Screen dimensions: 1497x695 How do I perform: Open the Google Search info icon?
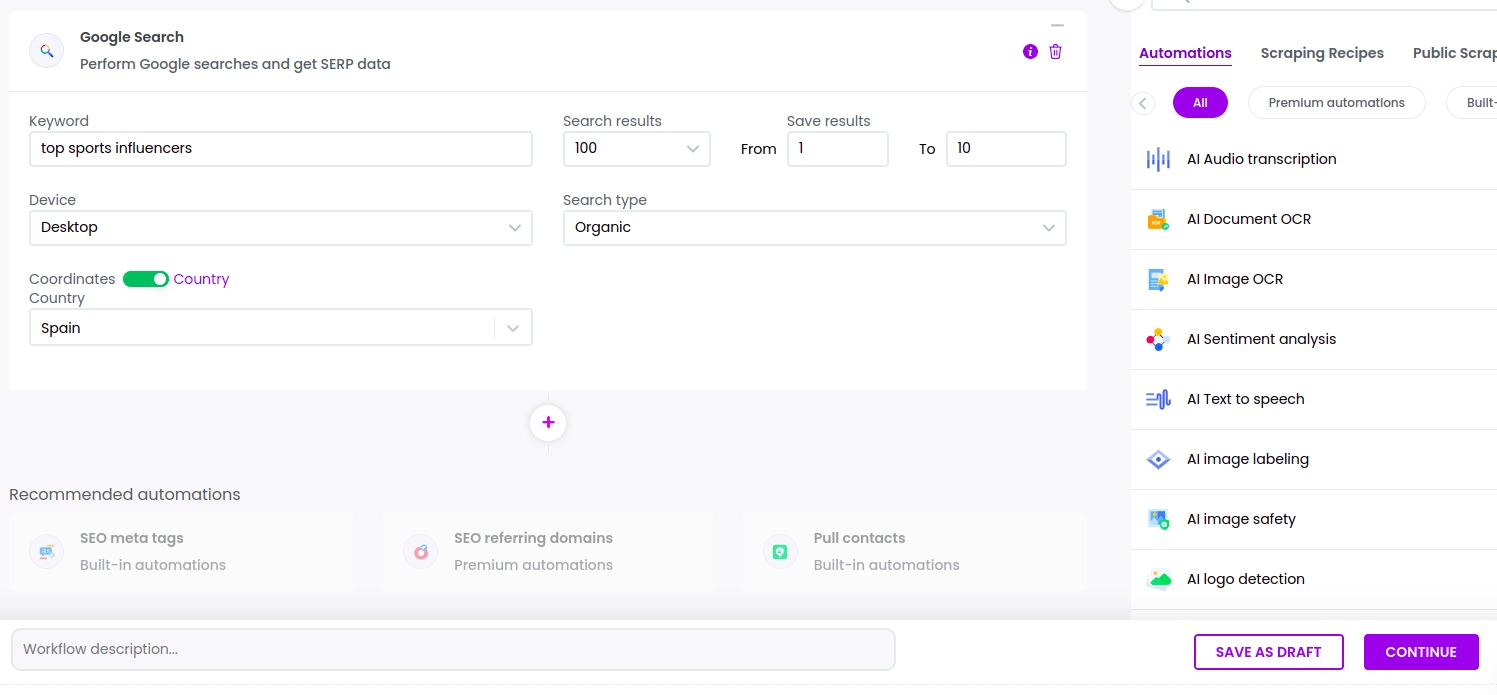pos(1030,52)
